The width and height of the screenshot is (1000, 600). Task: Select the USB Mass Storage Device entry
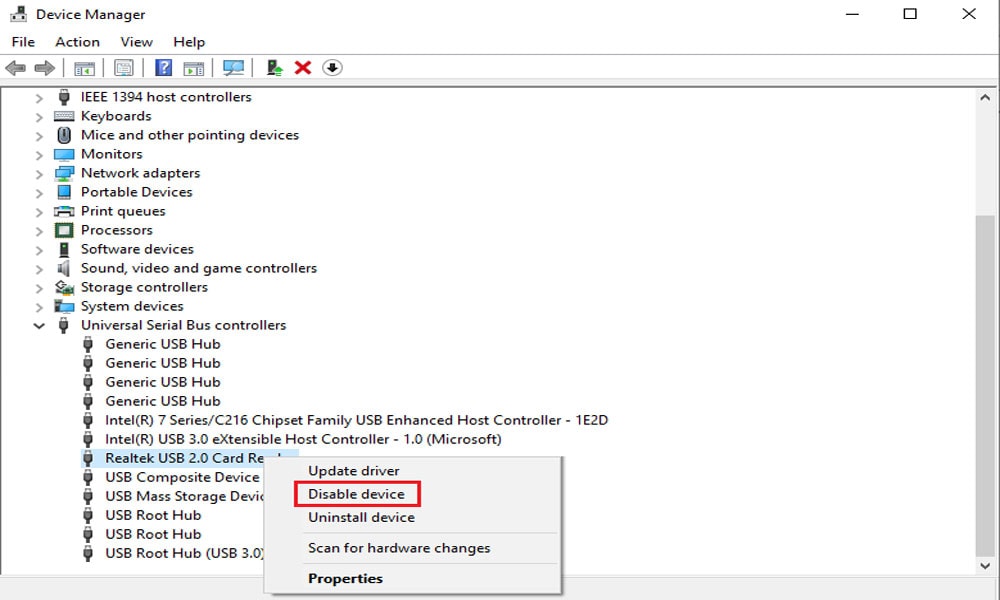point(185,496)
